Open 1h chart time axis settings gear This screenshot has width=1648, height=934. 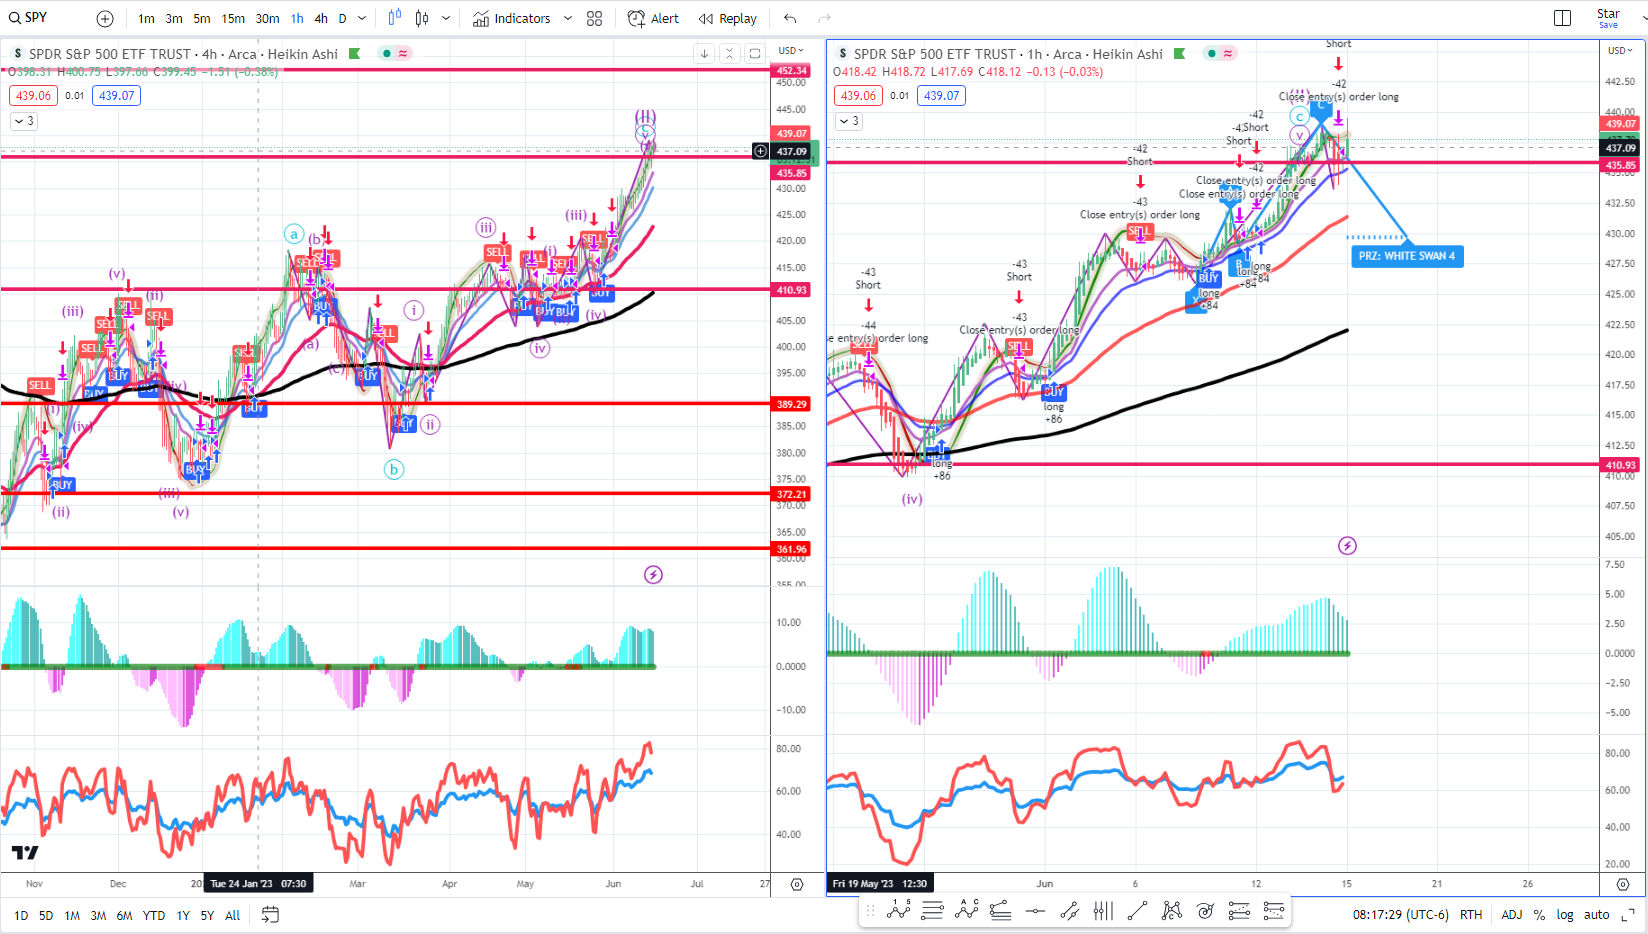[1623, 884]
